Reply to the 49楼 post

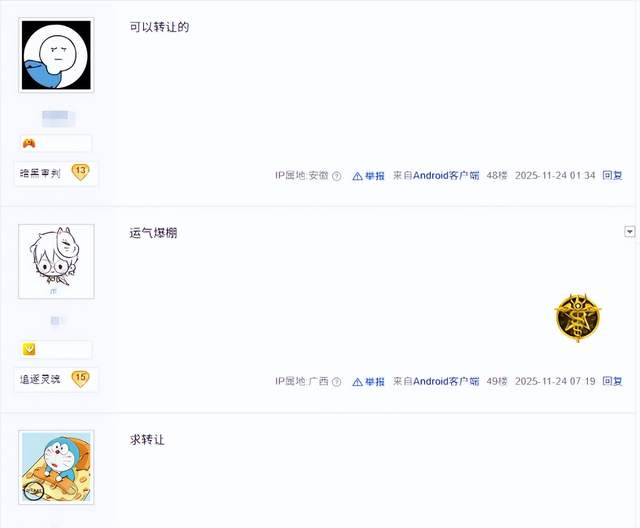[612, 381]
